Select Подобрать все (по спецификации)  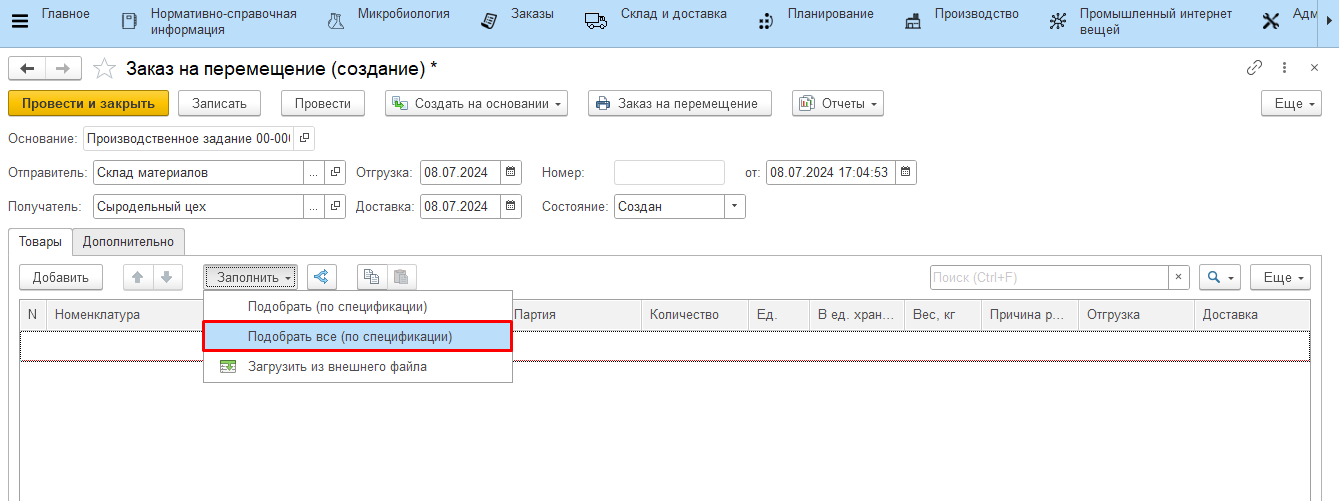click(x=350, y=337)
